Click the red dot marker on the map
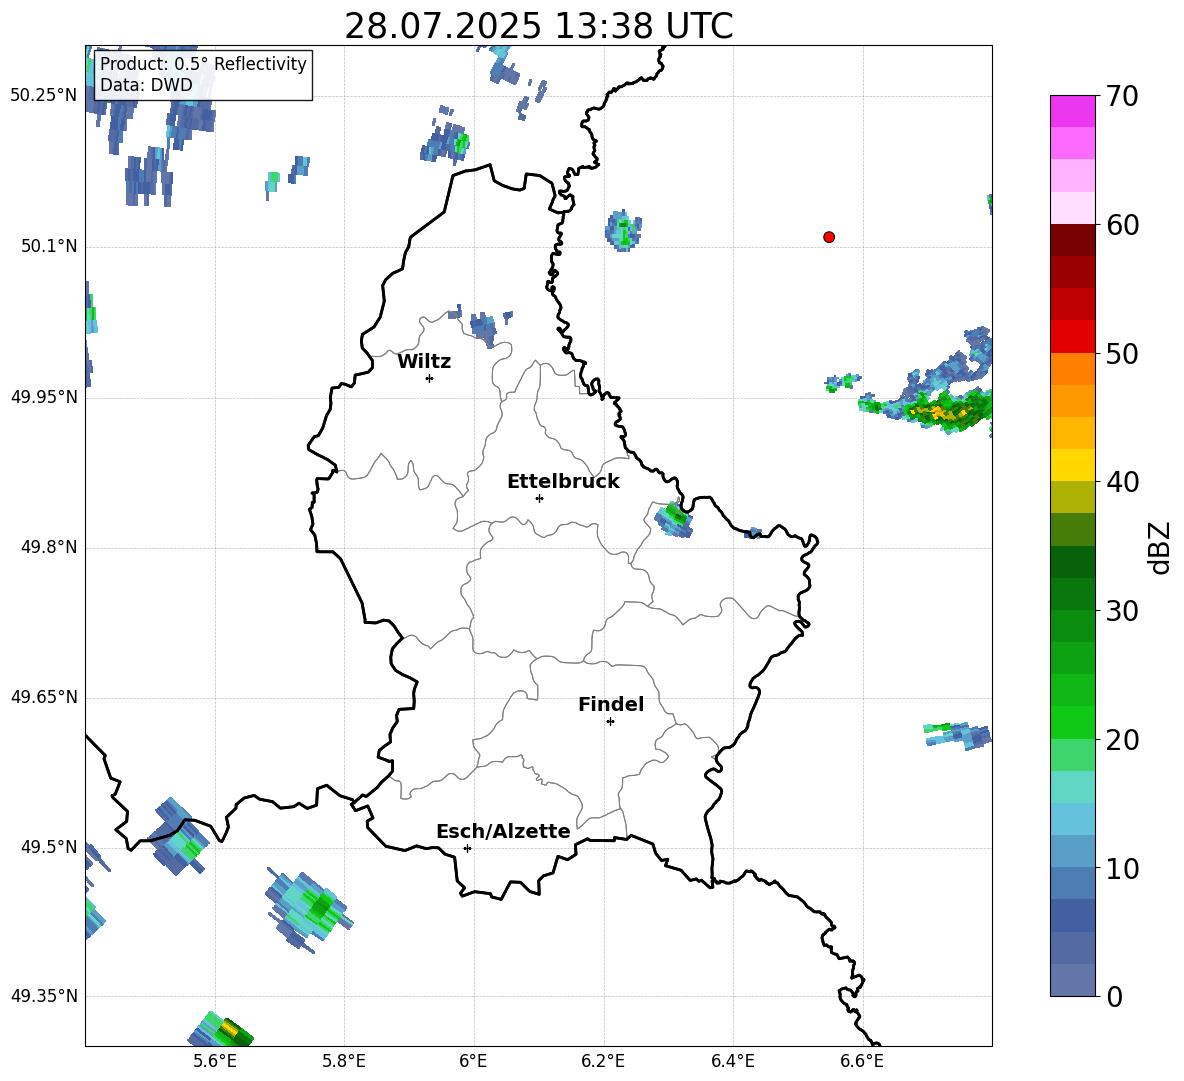Image resolution: width=1184 pixels, height=1081 pixels. [828, 237]
